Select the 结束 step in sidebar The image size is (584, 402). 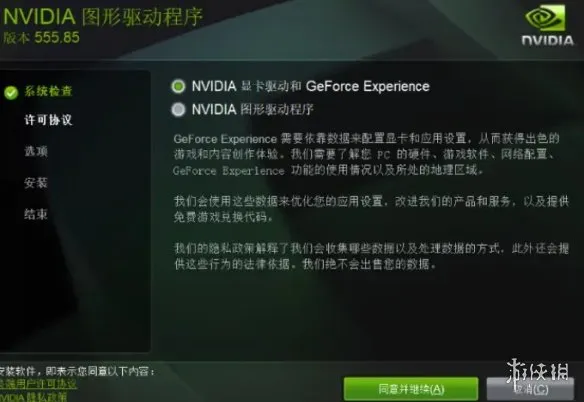click(36, 214)
